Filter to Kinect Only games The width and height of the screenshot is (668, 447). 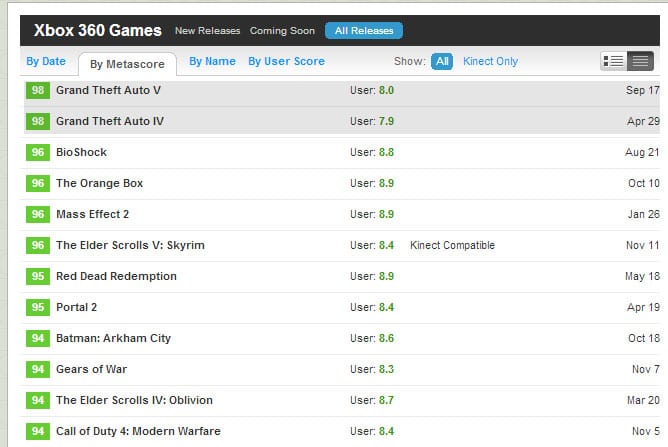click(x=490, y=61)
